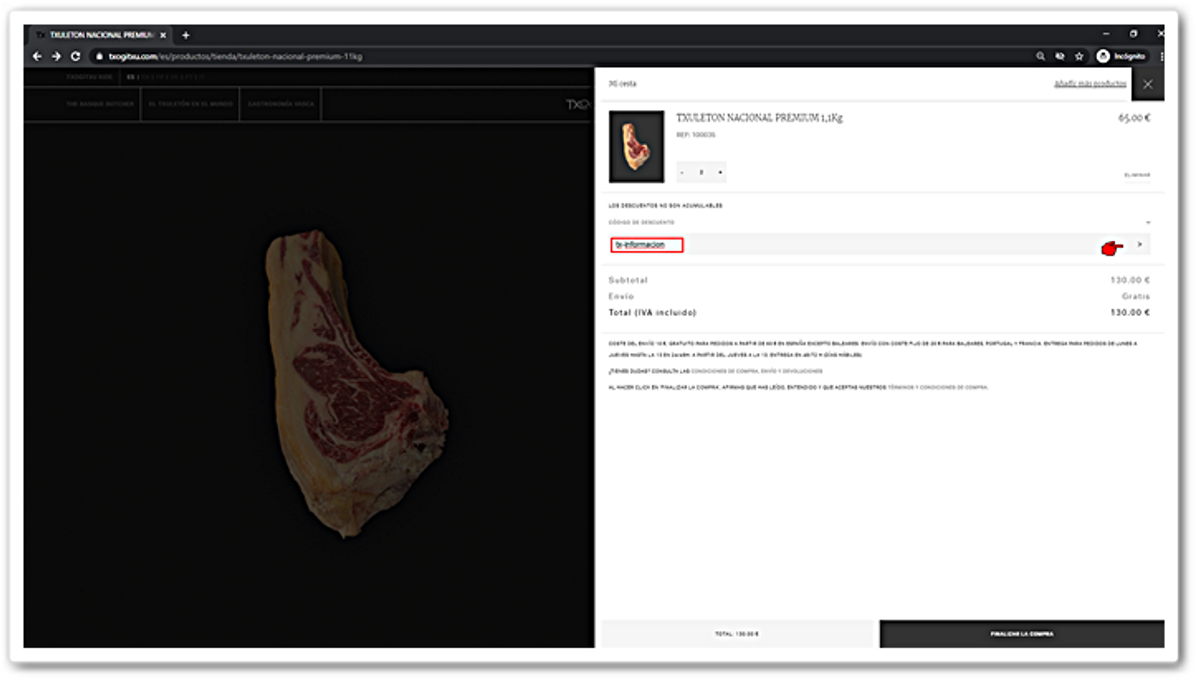
Task: Increase product quantity with plus button
Action: [x=720, y=173]
